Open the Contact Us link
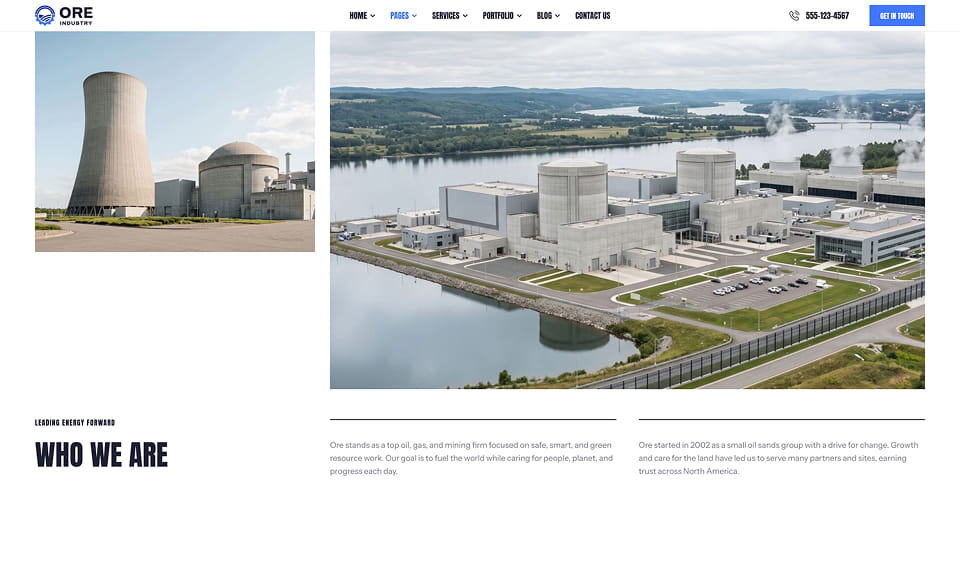960x576 pixels. click(593, 16)
